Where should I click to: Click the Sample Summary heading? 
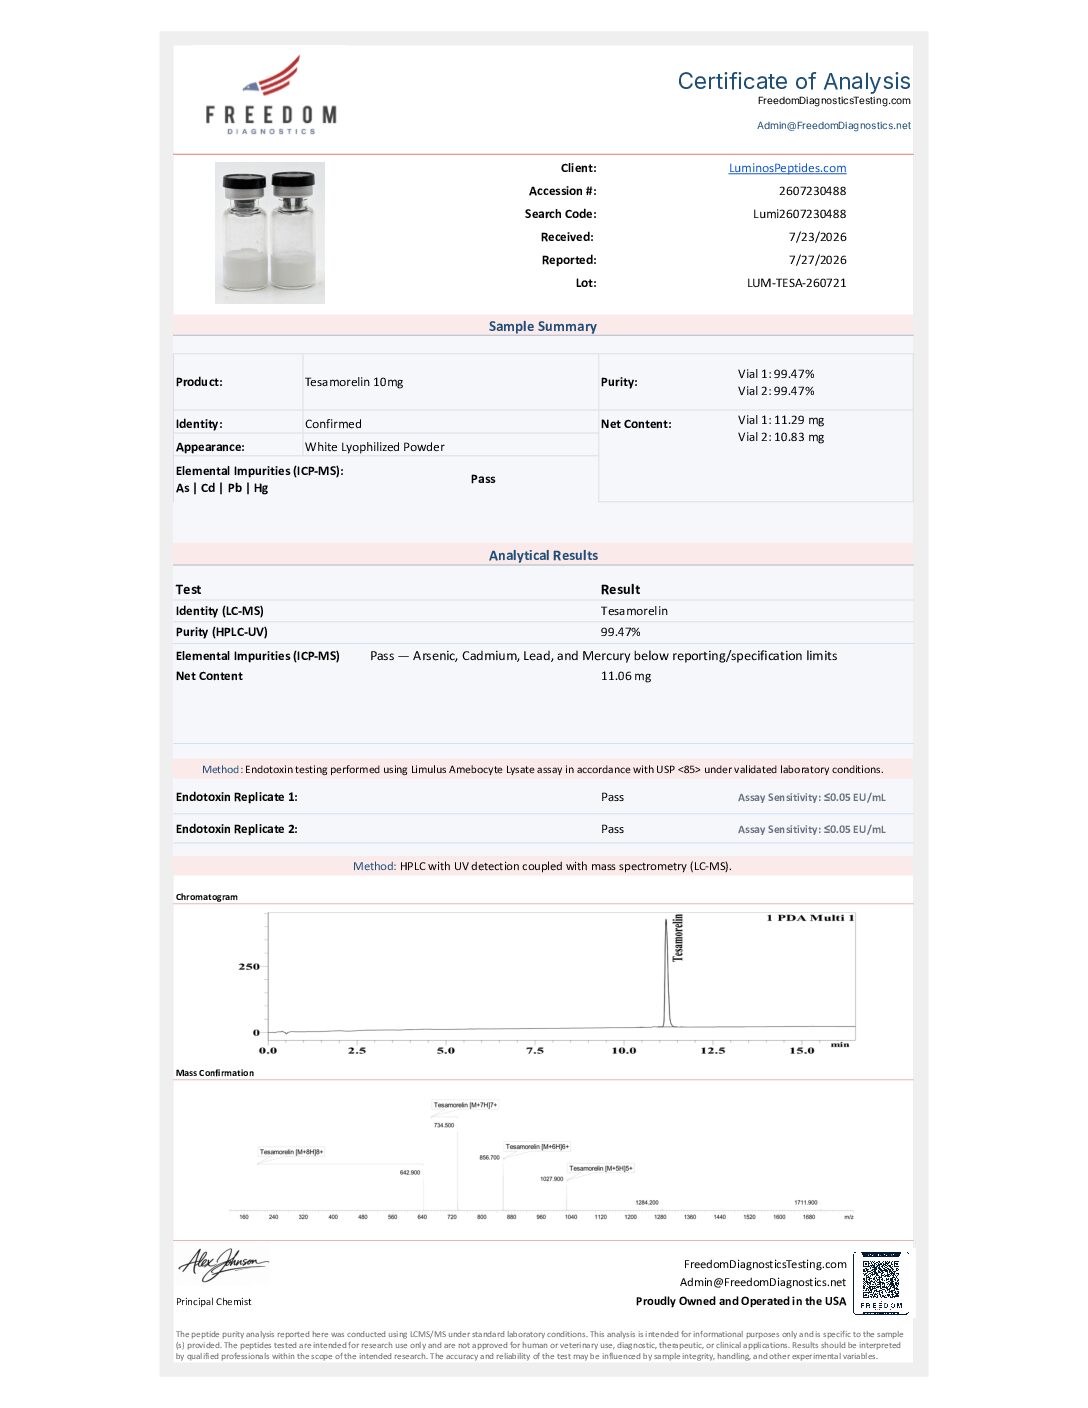[542, 326]
